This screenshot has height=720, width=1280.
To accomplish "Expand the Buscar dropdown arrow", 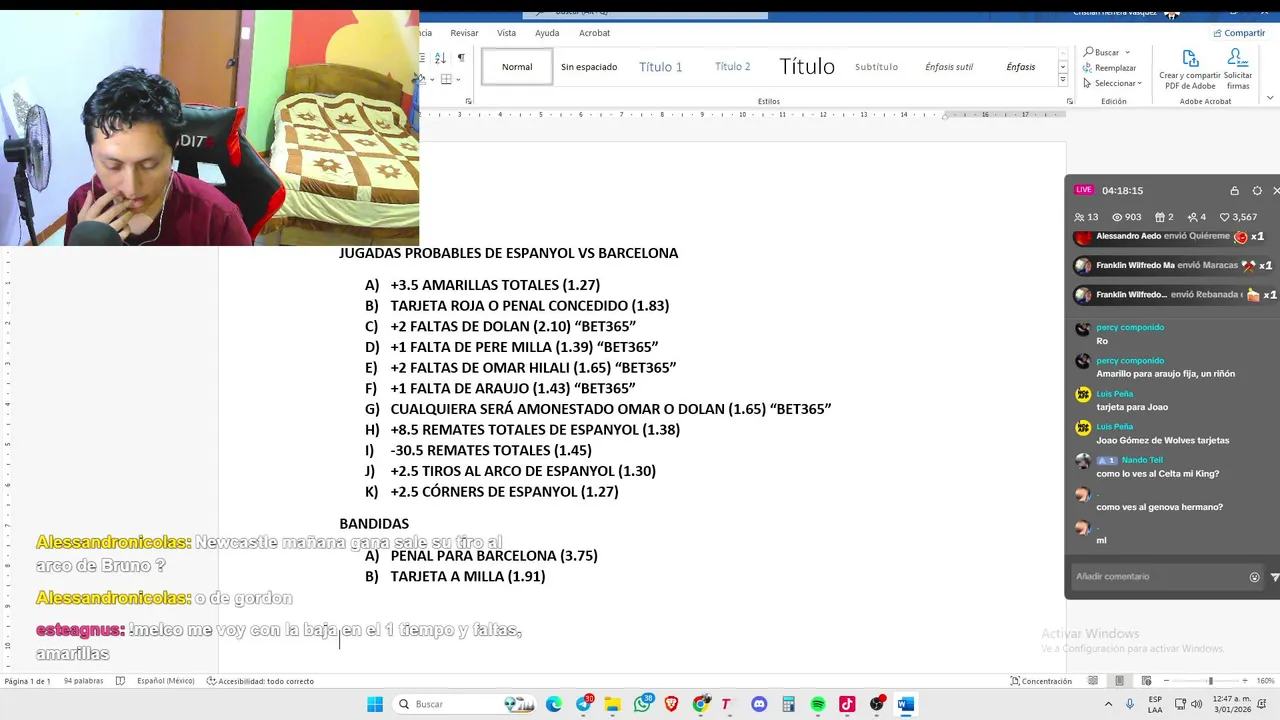I will pos(1127,52).
